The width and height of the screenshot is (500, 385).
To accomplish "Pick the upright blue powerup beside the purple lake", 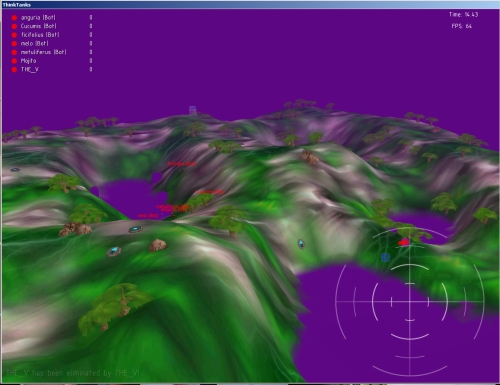I will click(x=301, y=244).
